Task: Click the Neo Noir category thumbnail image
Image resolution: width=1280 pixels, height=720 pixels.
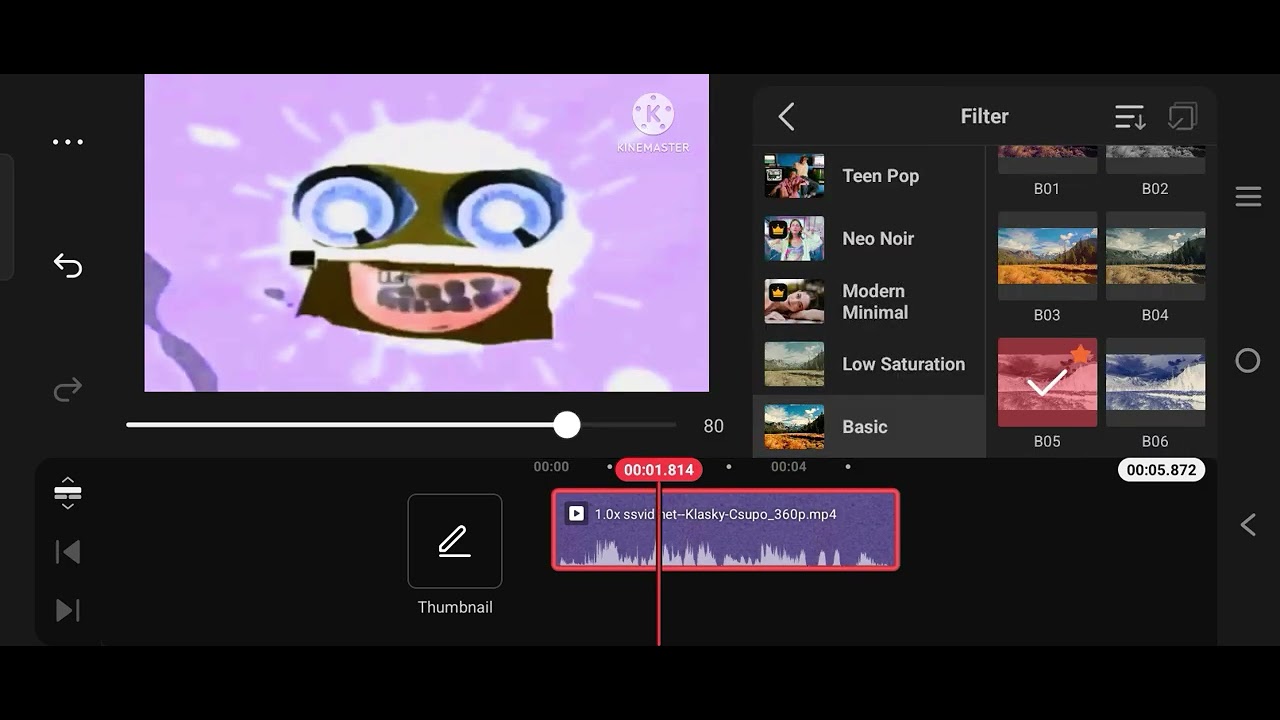Action: (794, 238)
